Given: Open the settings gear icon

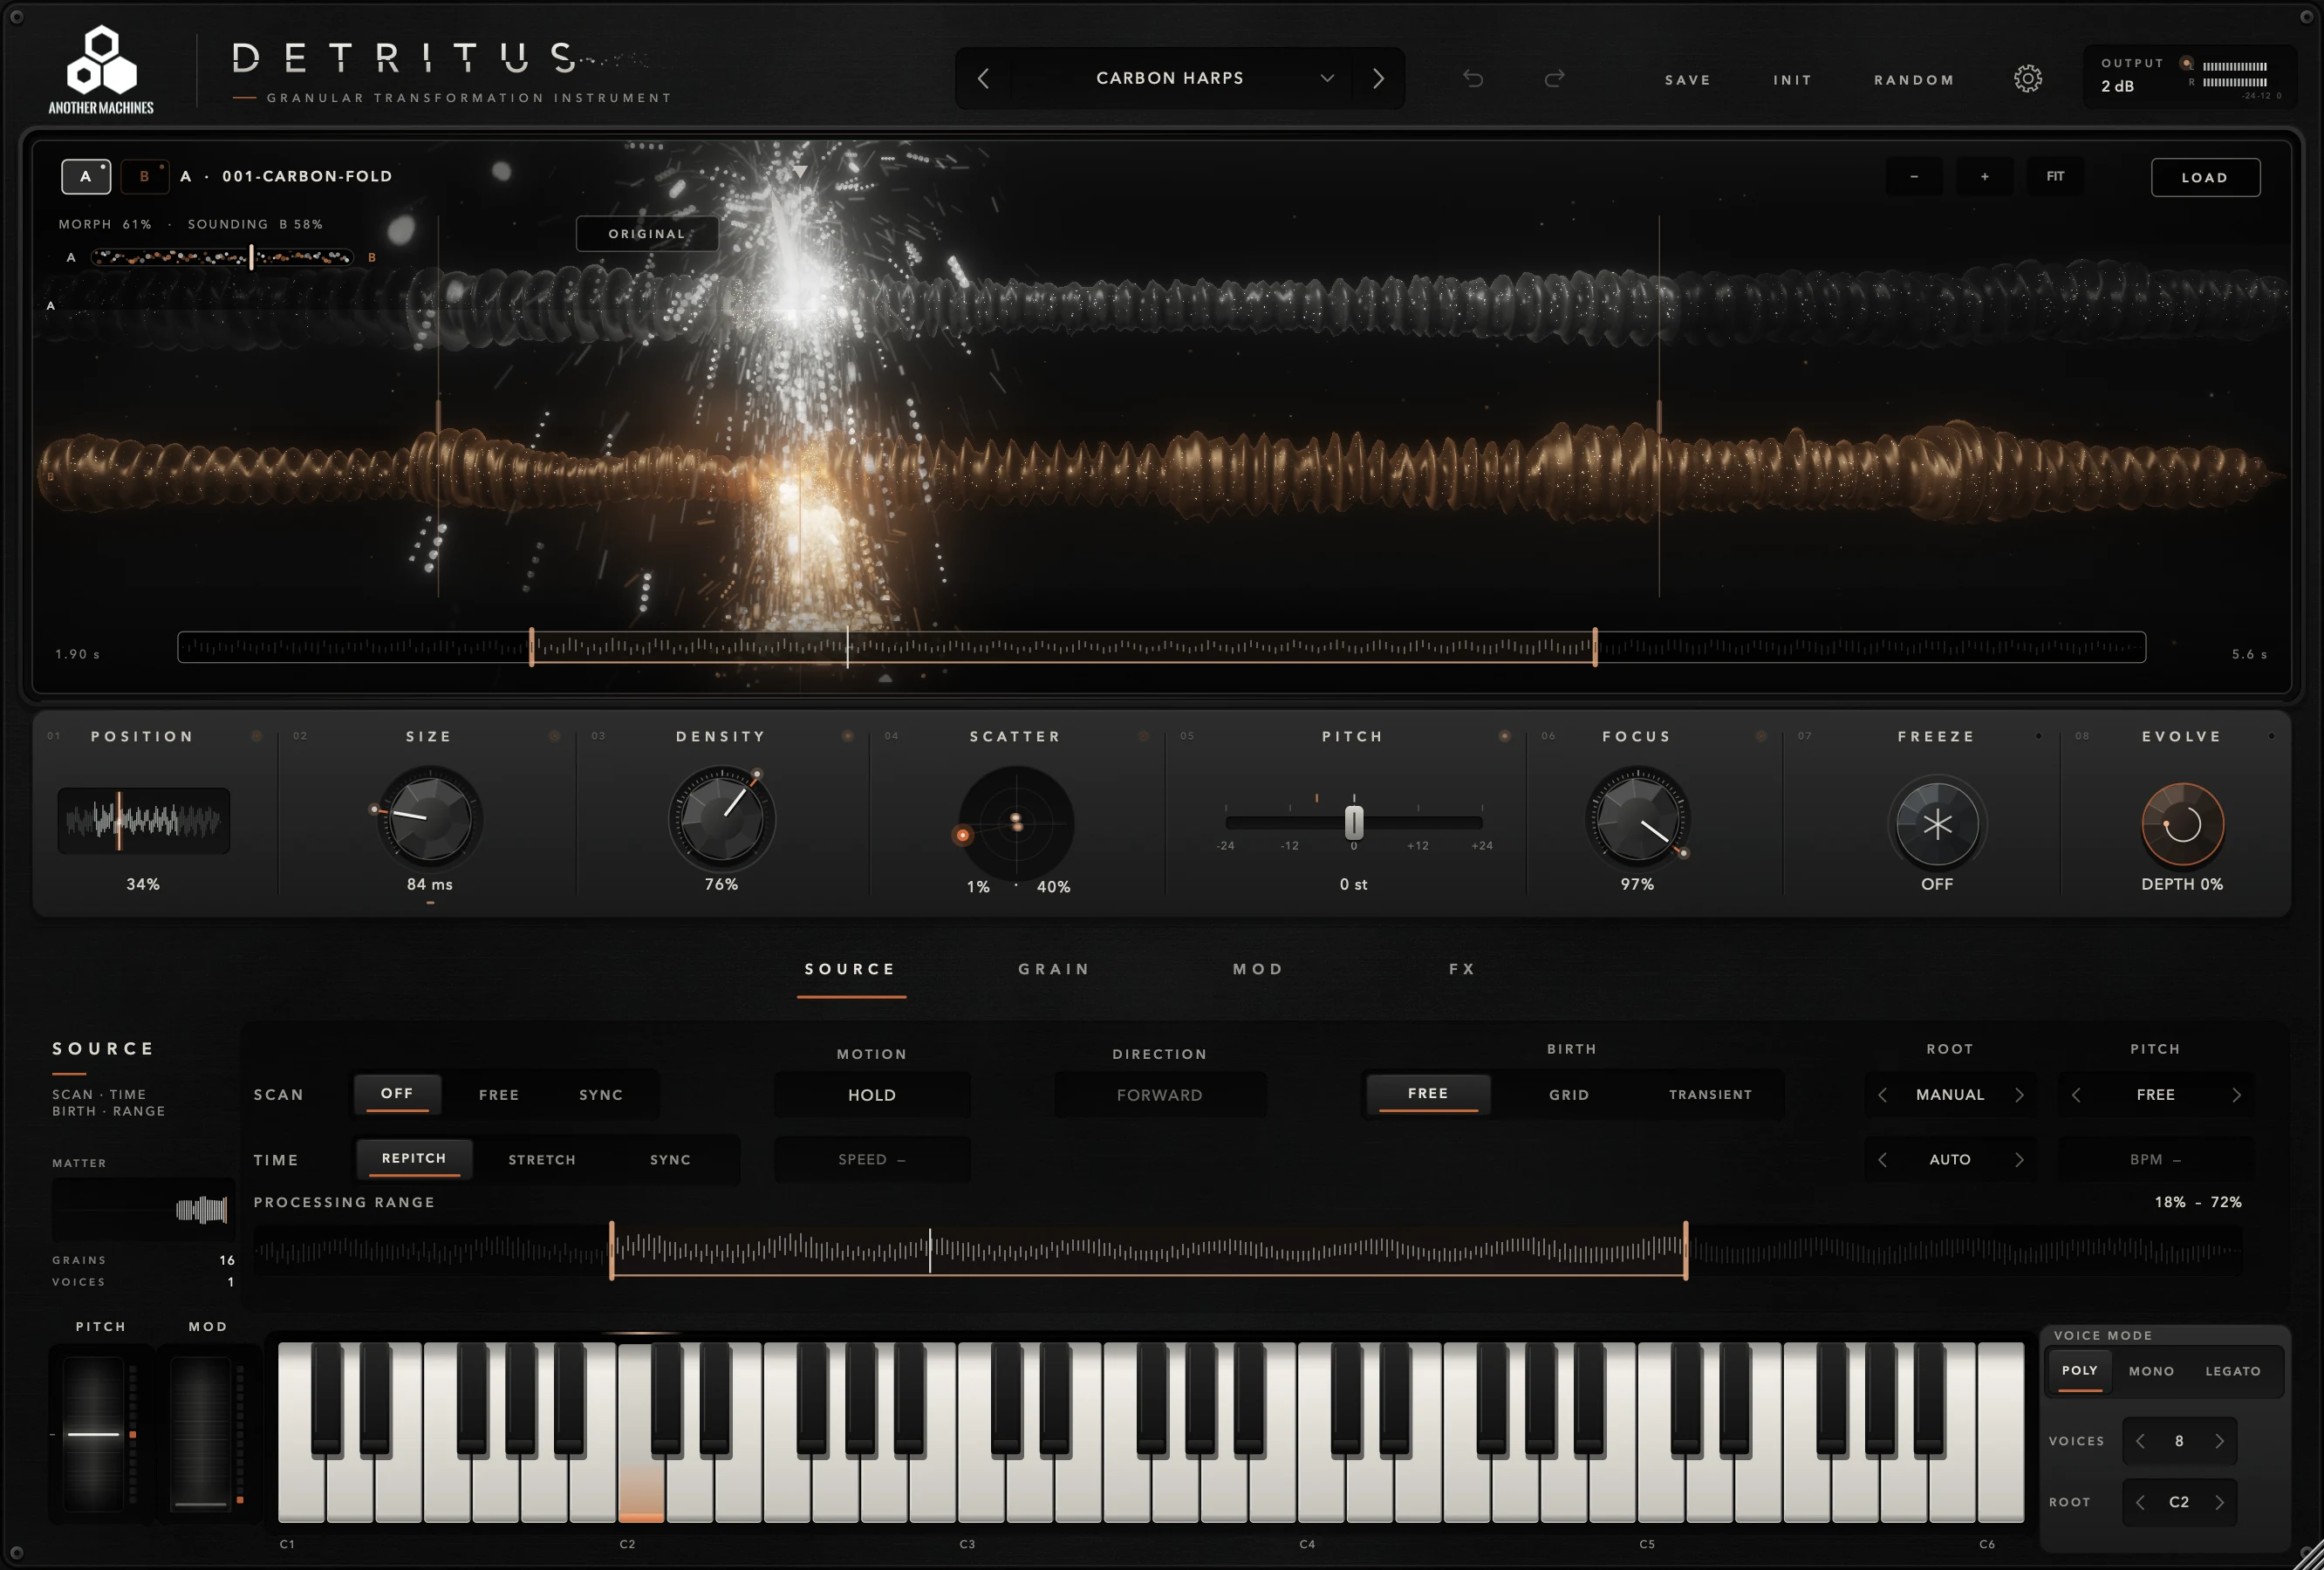Looking at the screenshot, I should click(x=2027, y=79).
